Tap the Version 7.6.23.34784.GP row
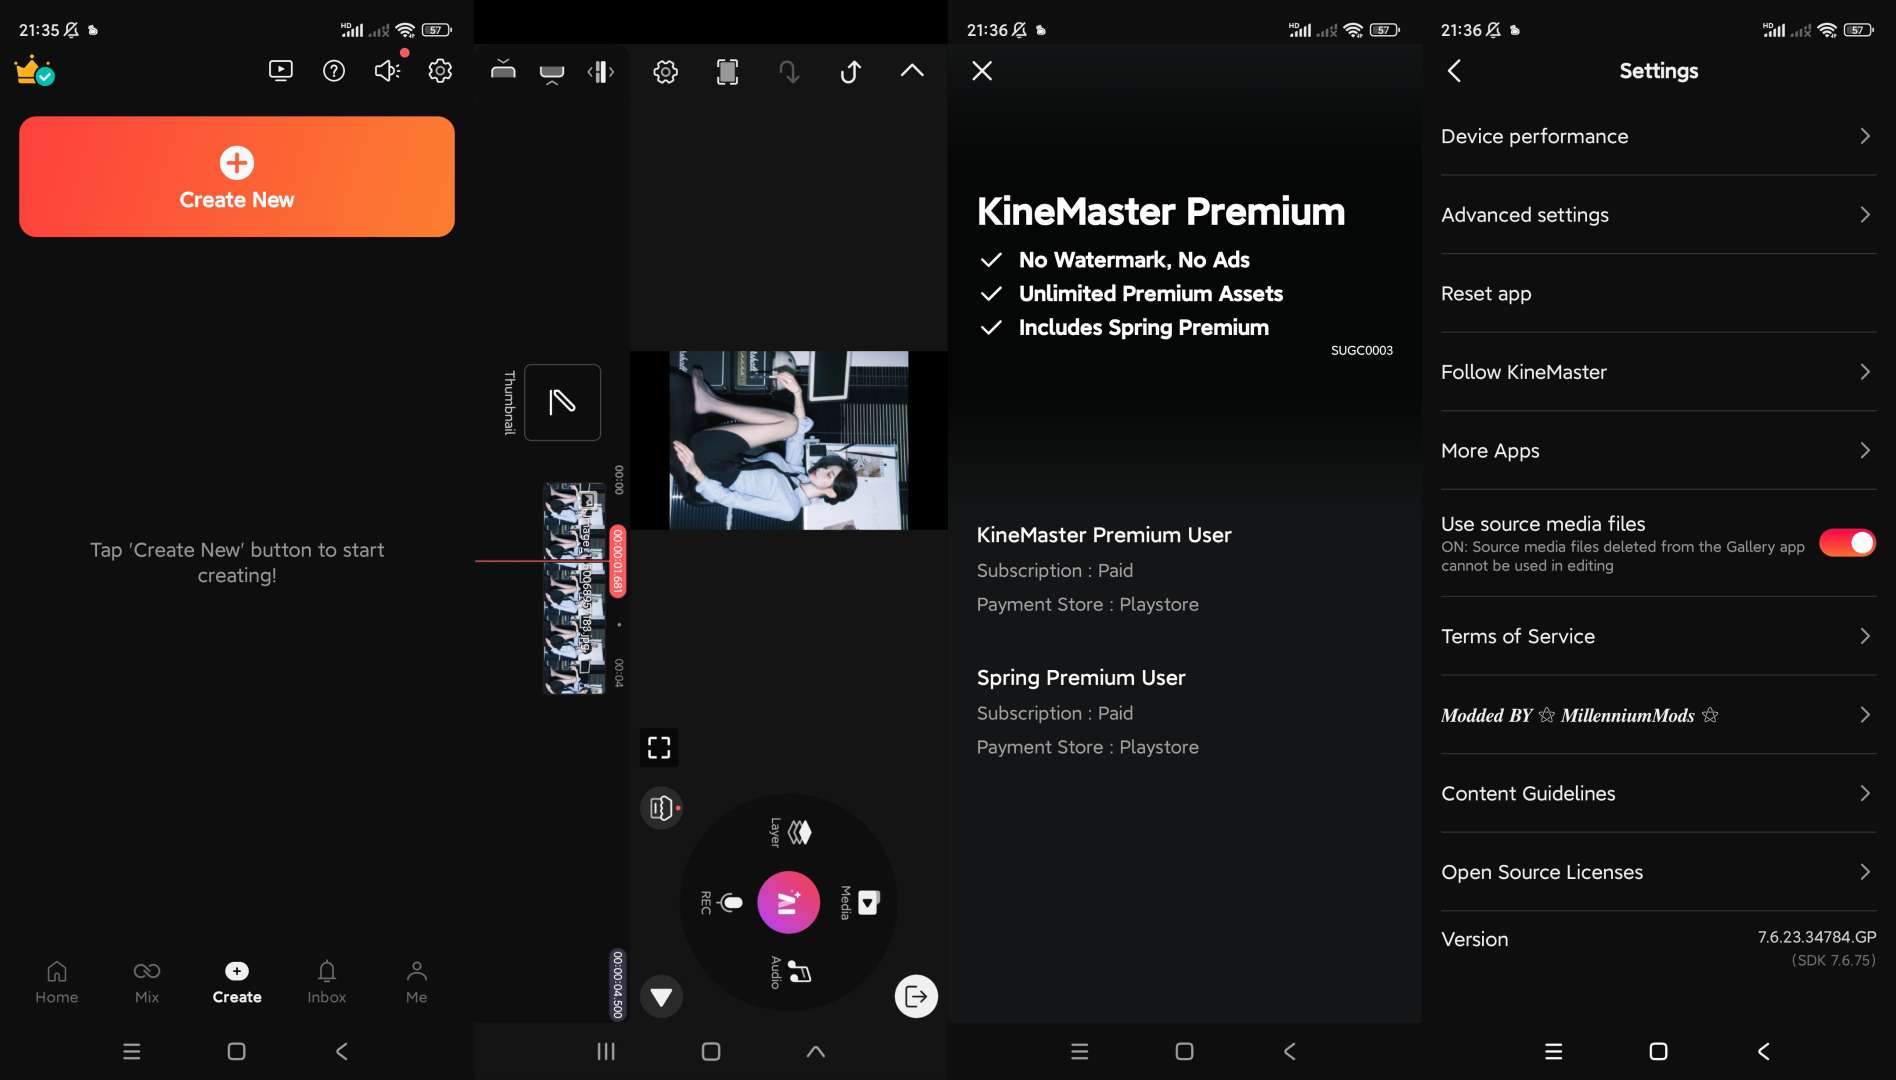 coord(1659,947)
